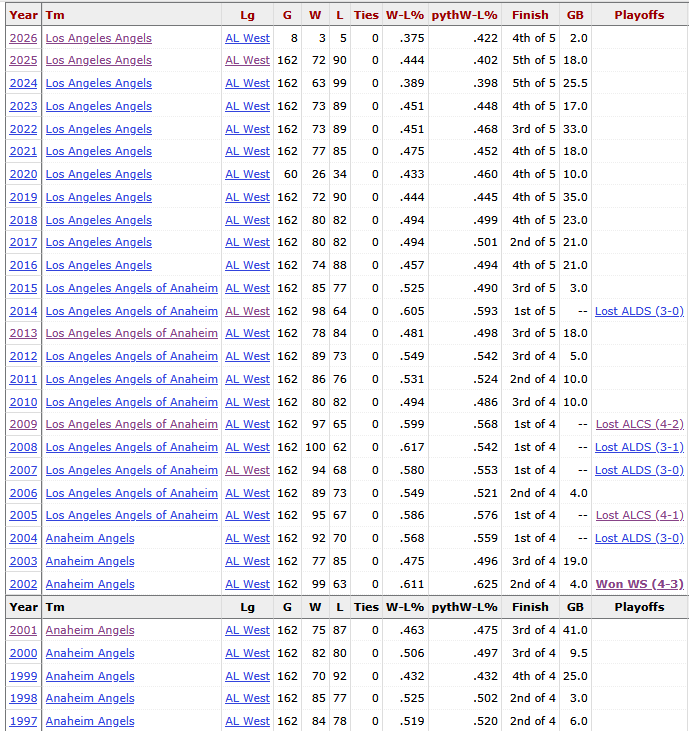Select the 41.0 games behind cell
Viewport: 689px width, 731px height.
pos(575,630)
